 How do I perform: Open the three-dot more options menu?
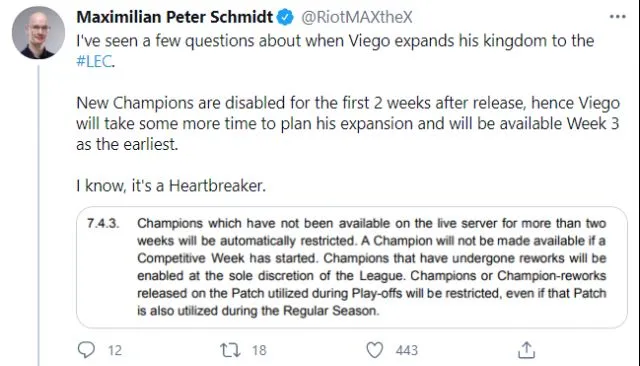[x=617, y=17]
